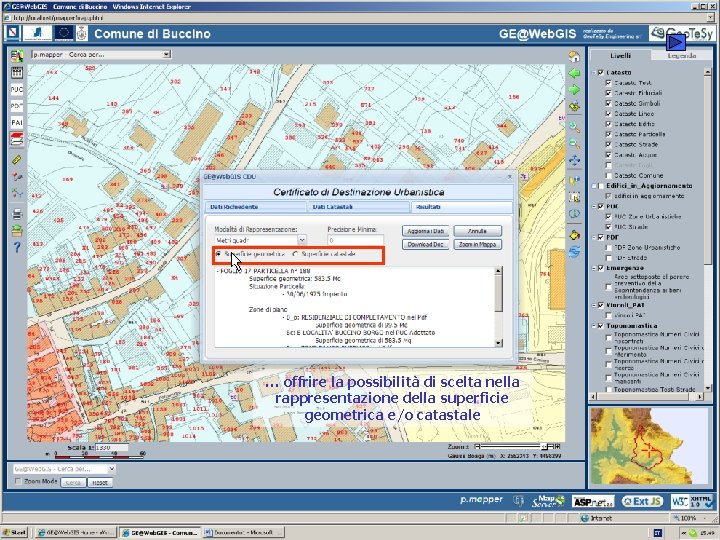Click the download box icon

tap(17, 231)
